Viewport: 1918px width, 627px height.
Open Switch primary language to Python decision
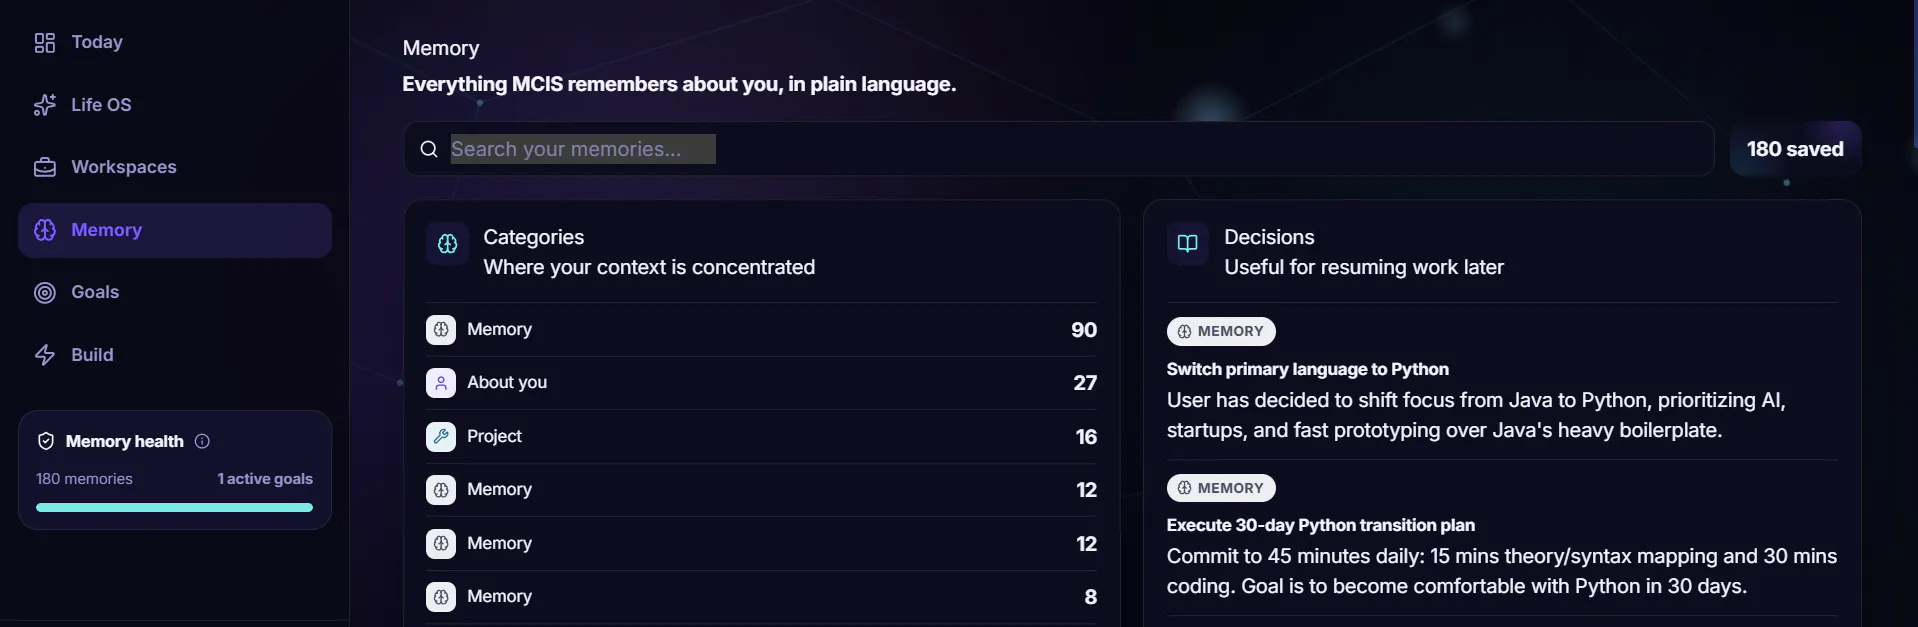[1307, 369]
